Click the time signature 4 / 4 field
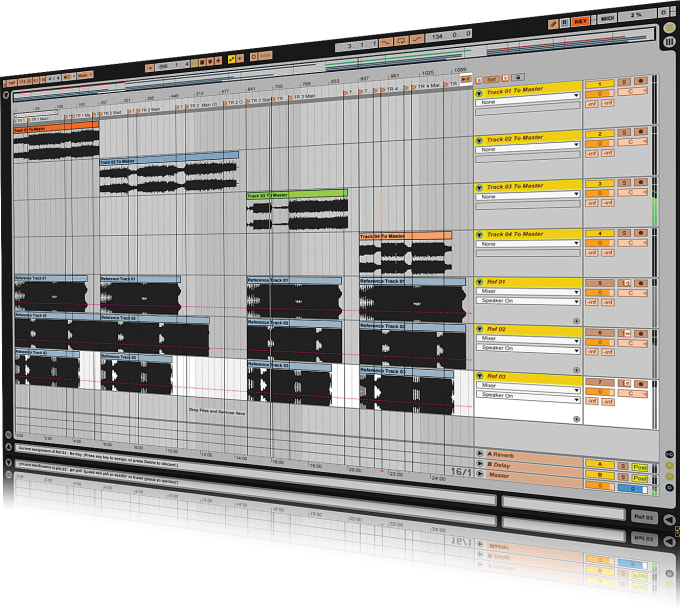This screenshot has height=609, width=680. click(53, 79)
